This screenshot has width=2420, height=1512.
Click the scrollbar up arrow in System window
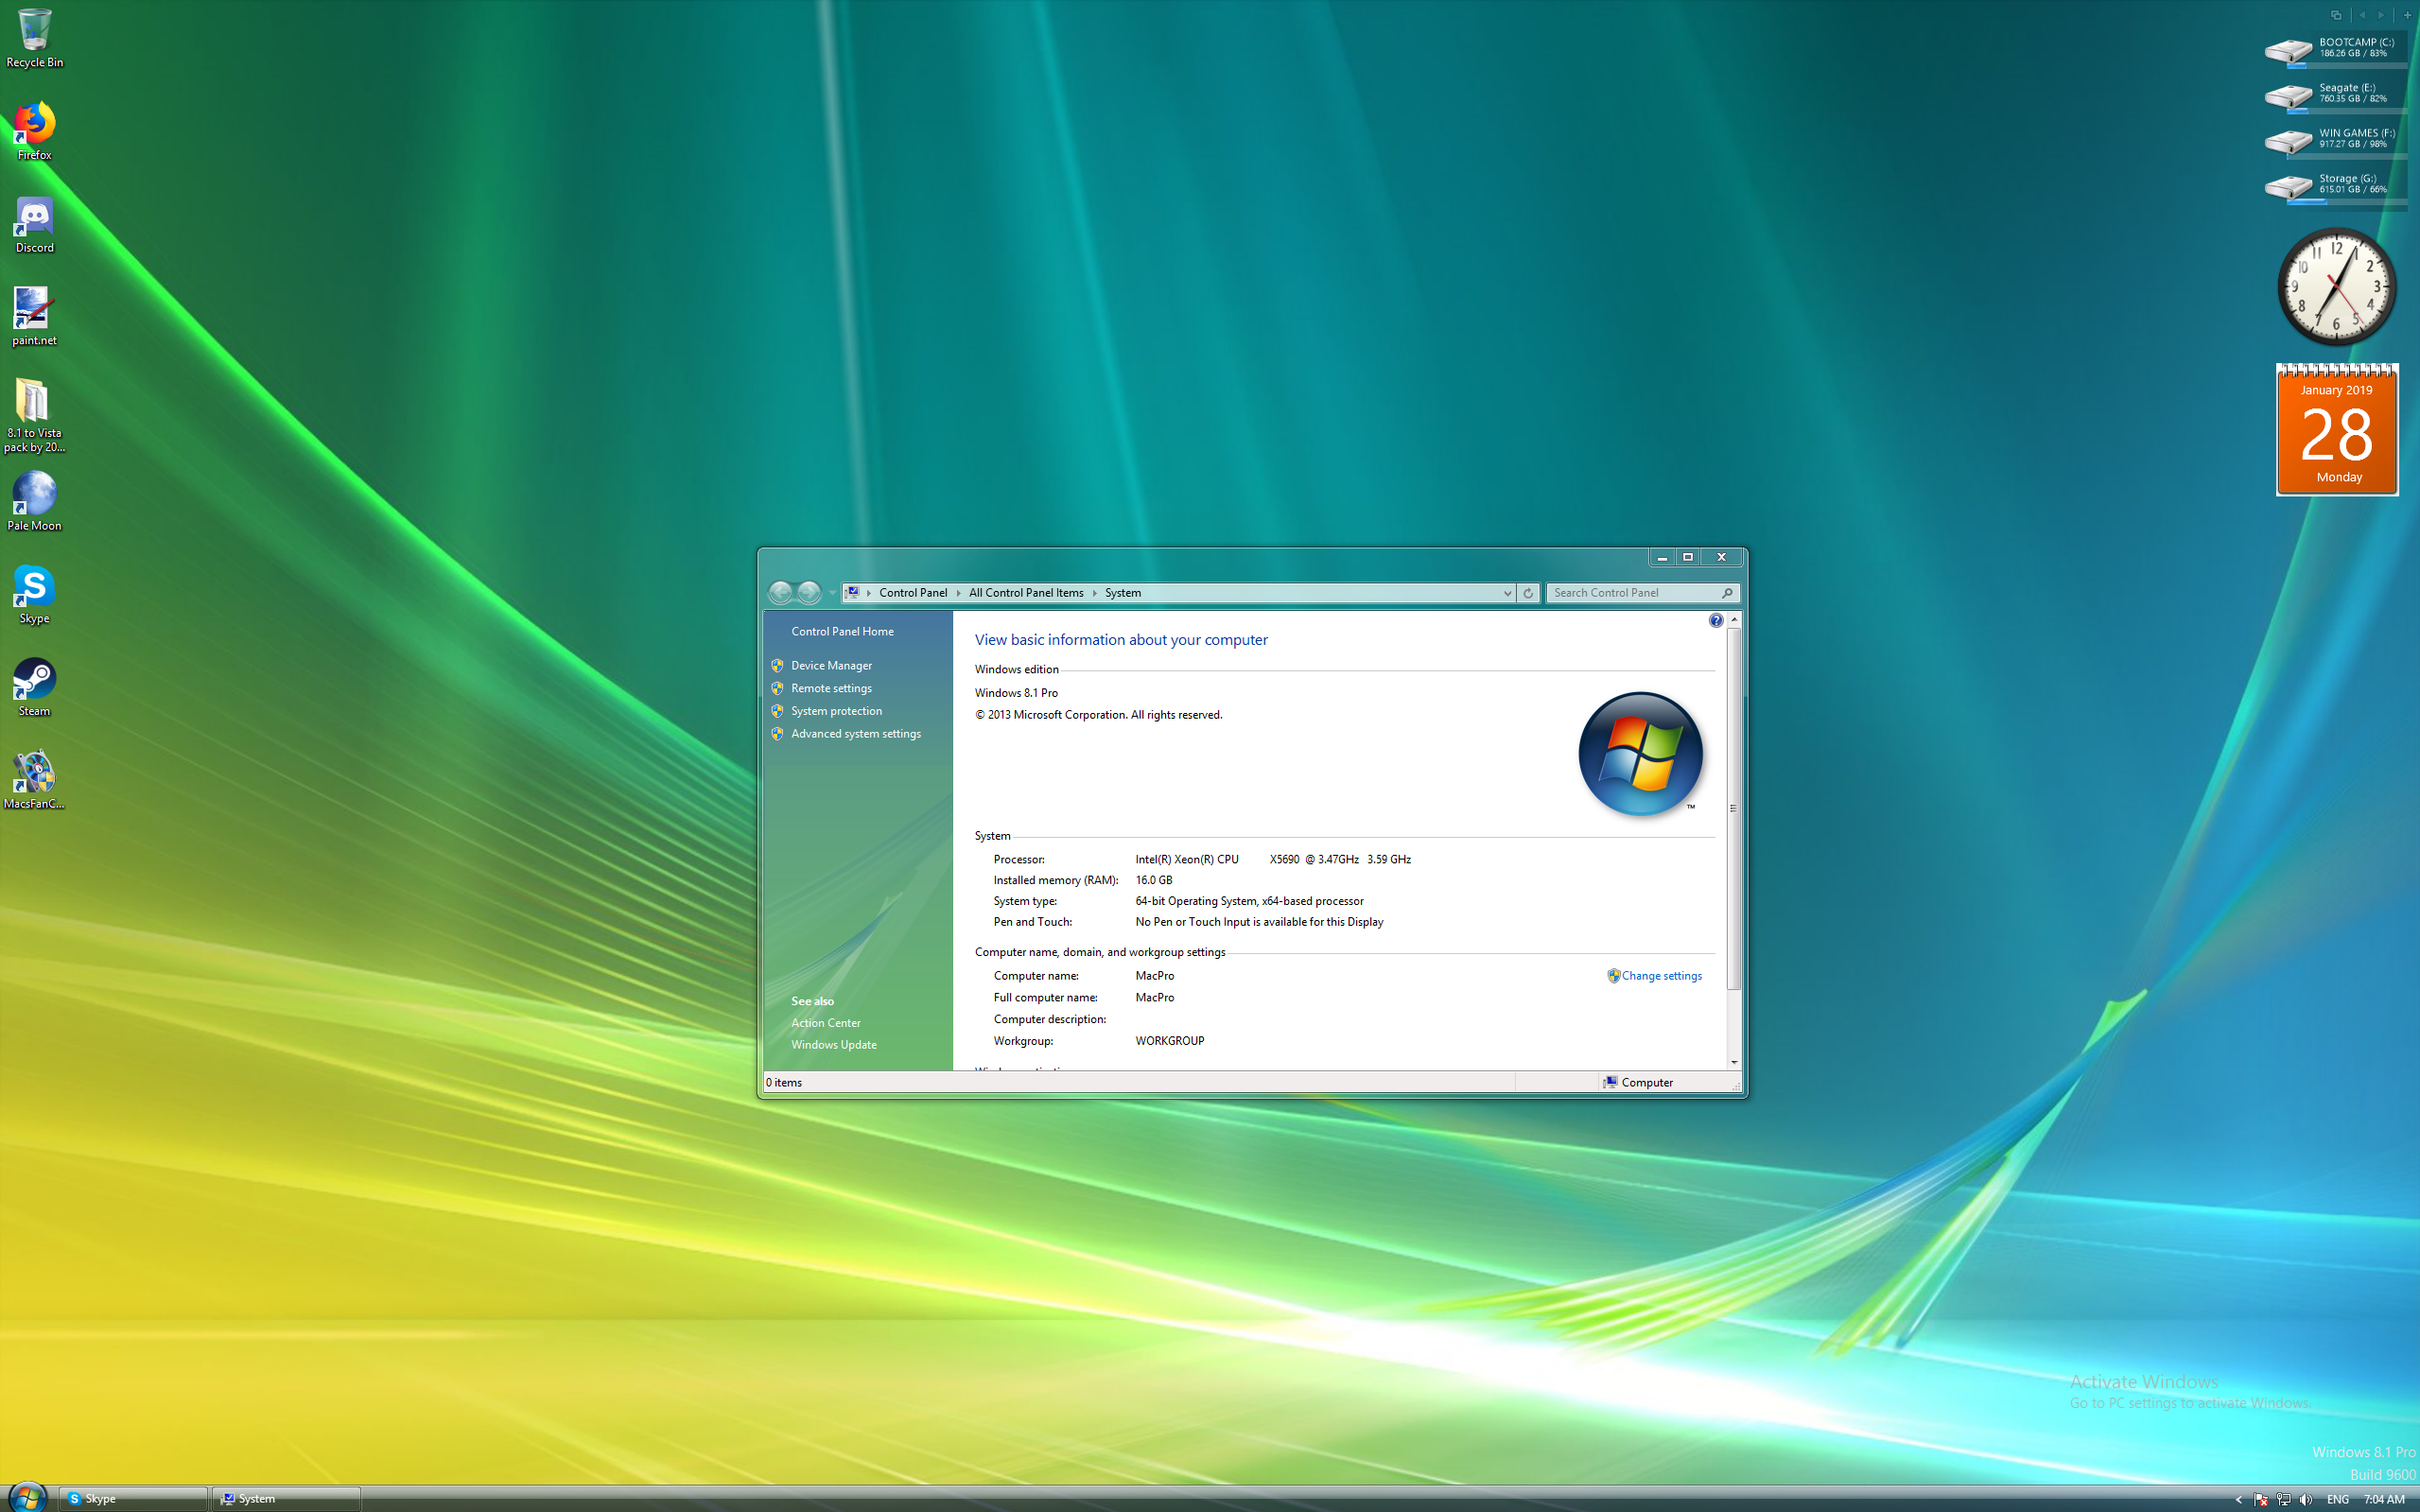point(1734,620)
